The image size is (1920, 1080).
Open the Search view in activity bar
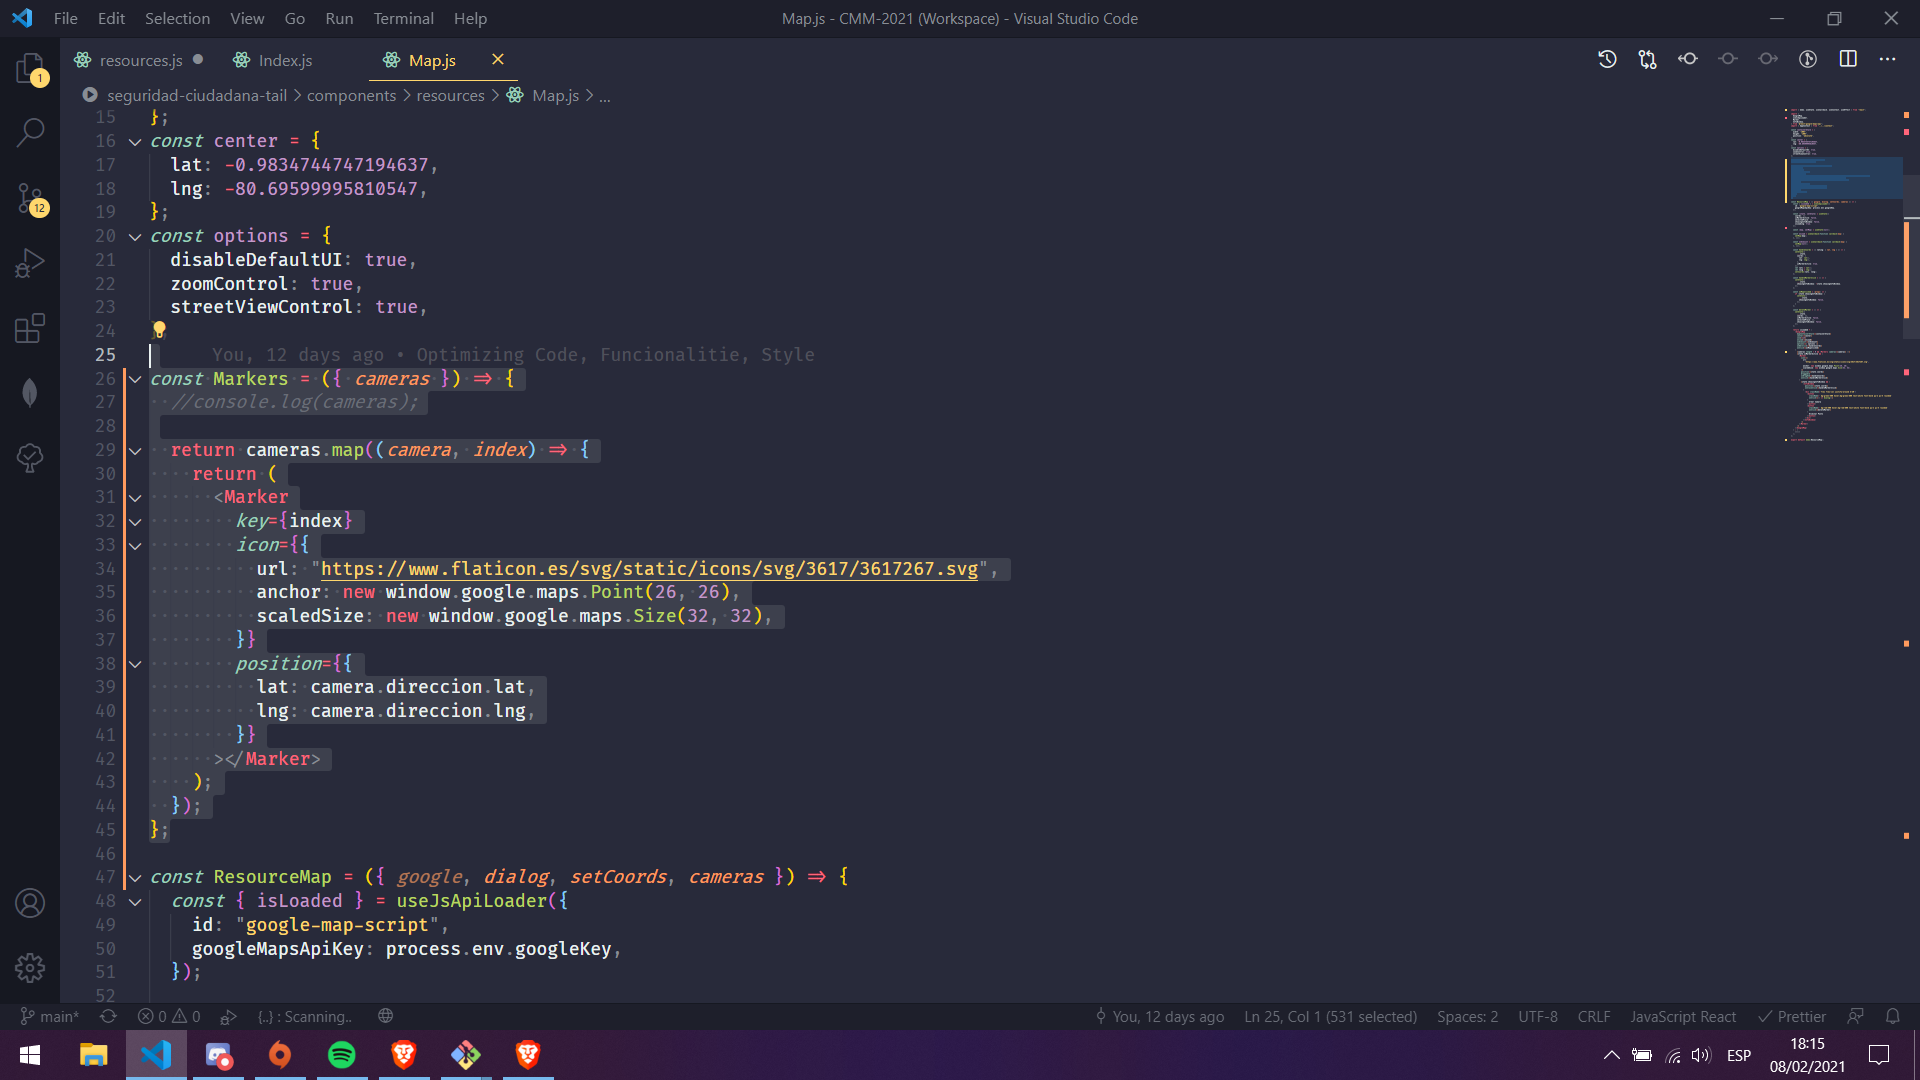pyautogui.click(x=30, y=131)
